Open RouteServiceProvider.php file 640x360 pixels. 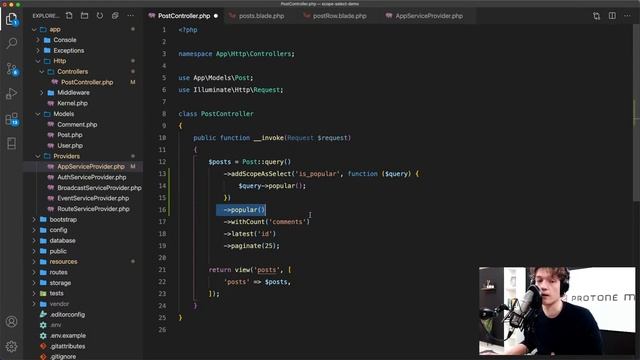(x=93, y=209)
